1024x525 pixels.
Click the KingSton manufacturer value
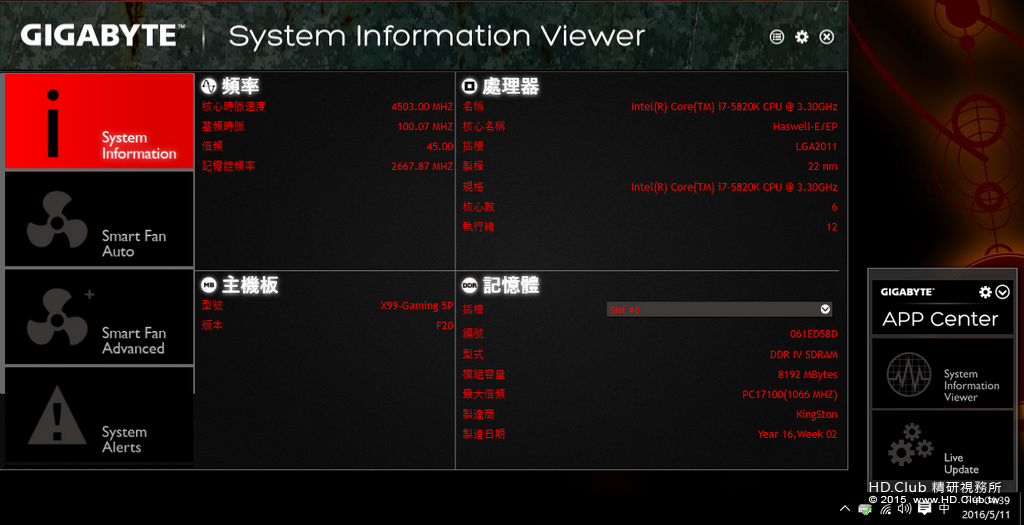coord(816,415)
